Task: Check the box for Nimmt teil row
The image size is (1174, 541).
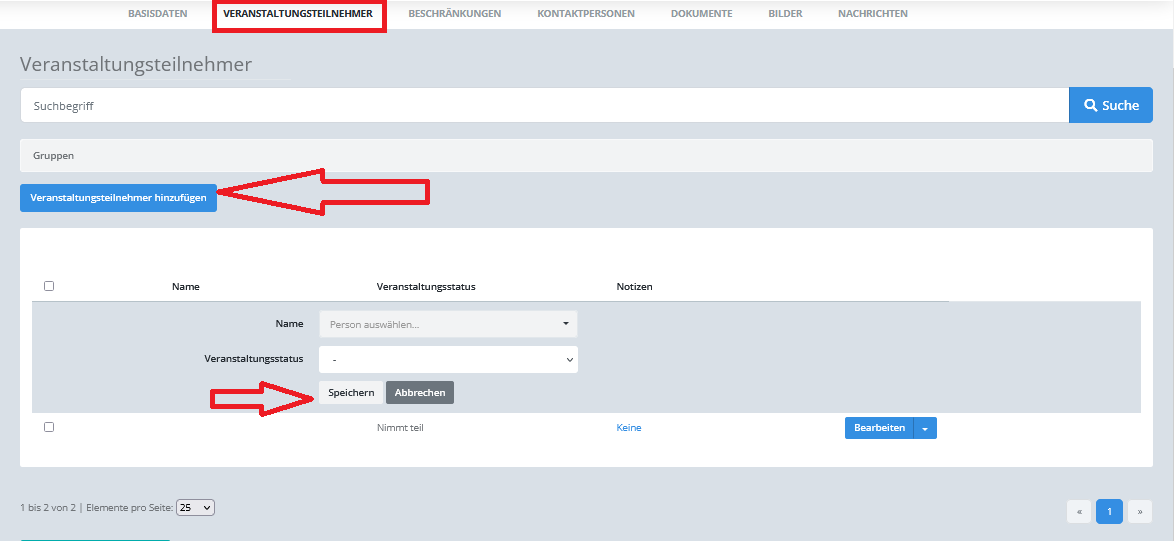Action: [x=49, y=427]
